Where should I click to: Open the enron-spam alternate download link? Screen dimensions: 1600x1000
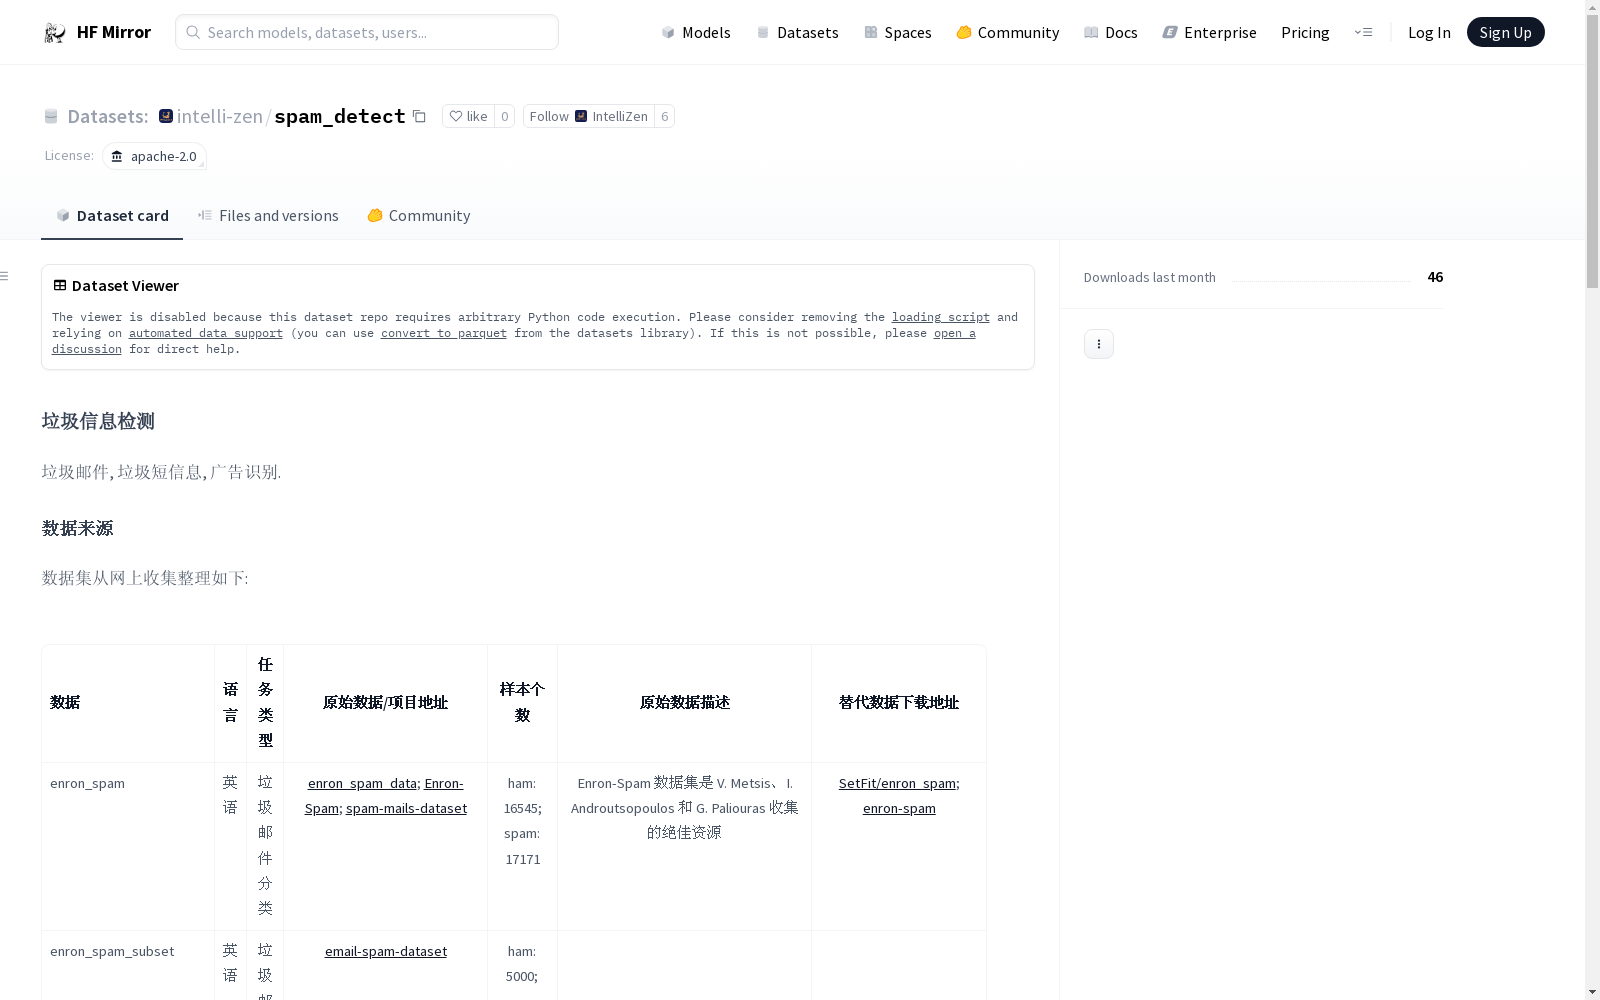point(899,808)
